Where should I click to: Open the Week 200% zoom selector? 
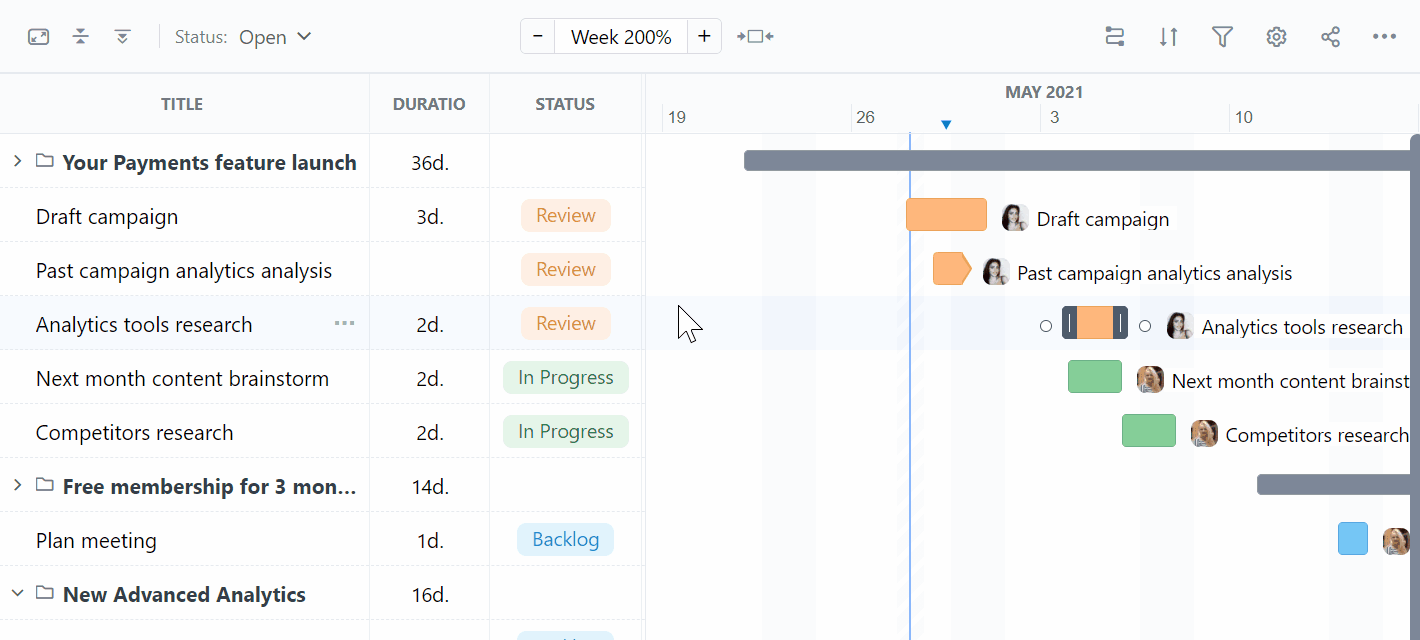(x=621, y=37)
